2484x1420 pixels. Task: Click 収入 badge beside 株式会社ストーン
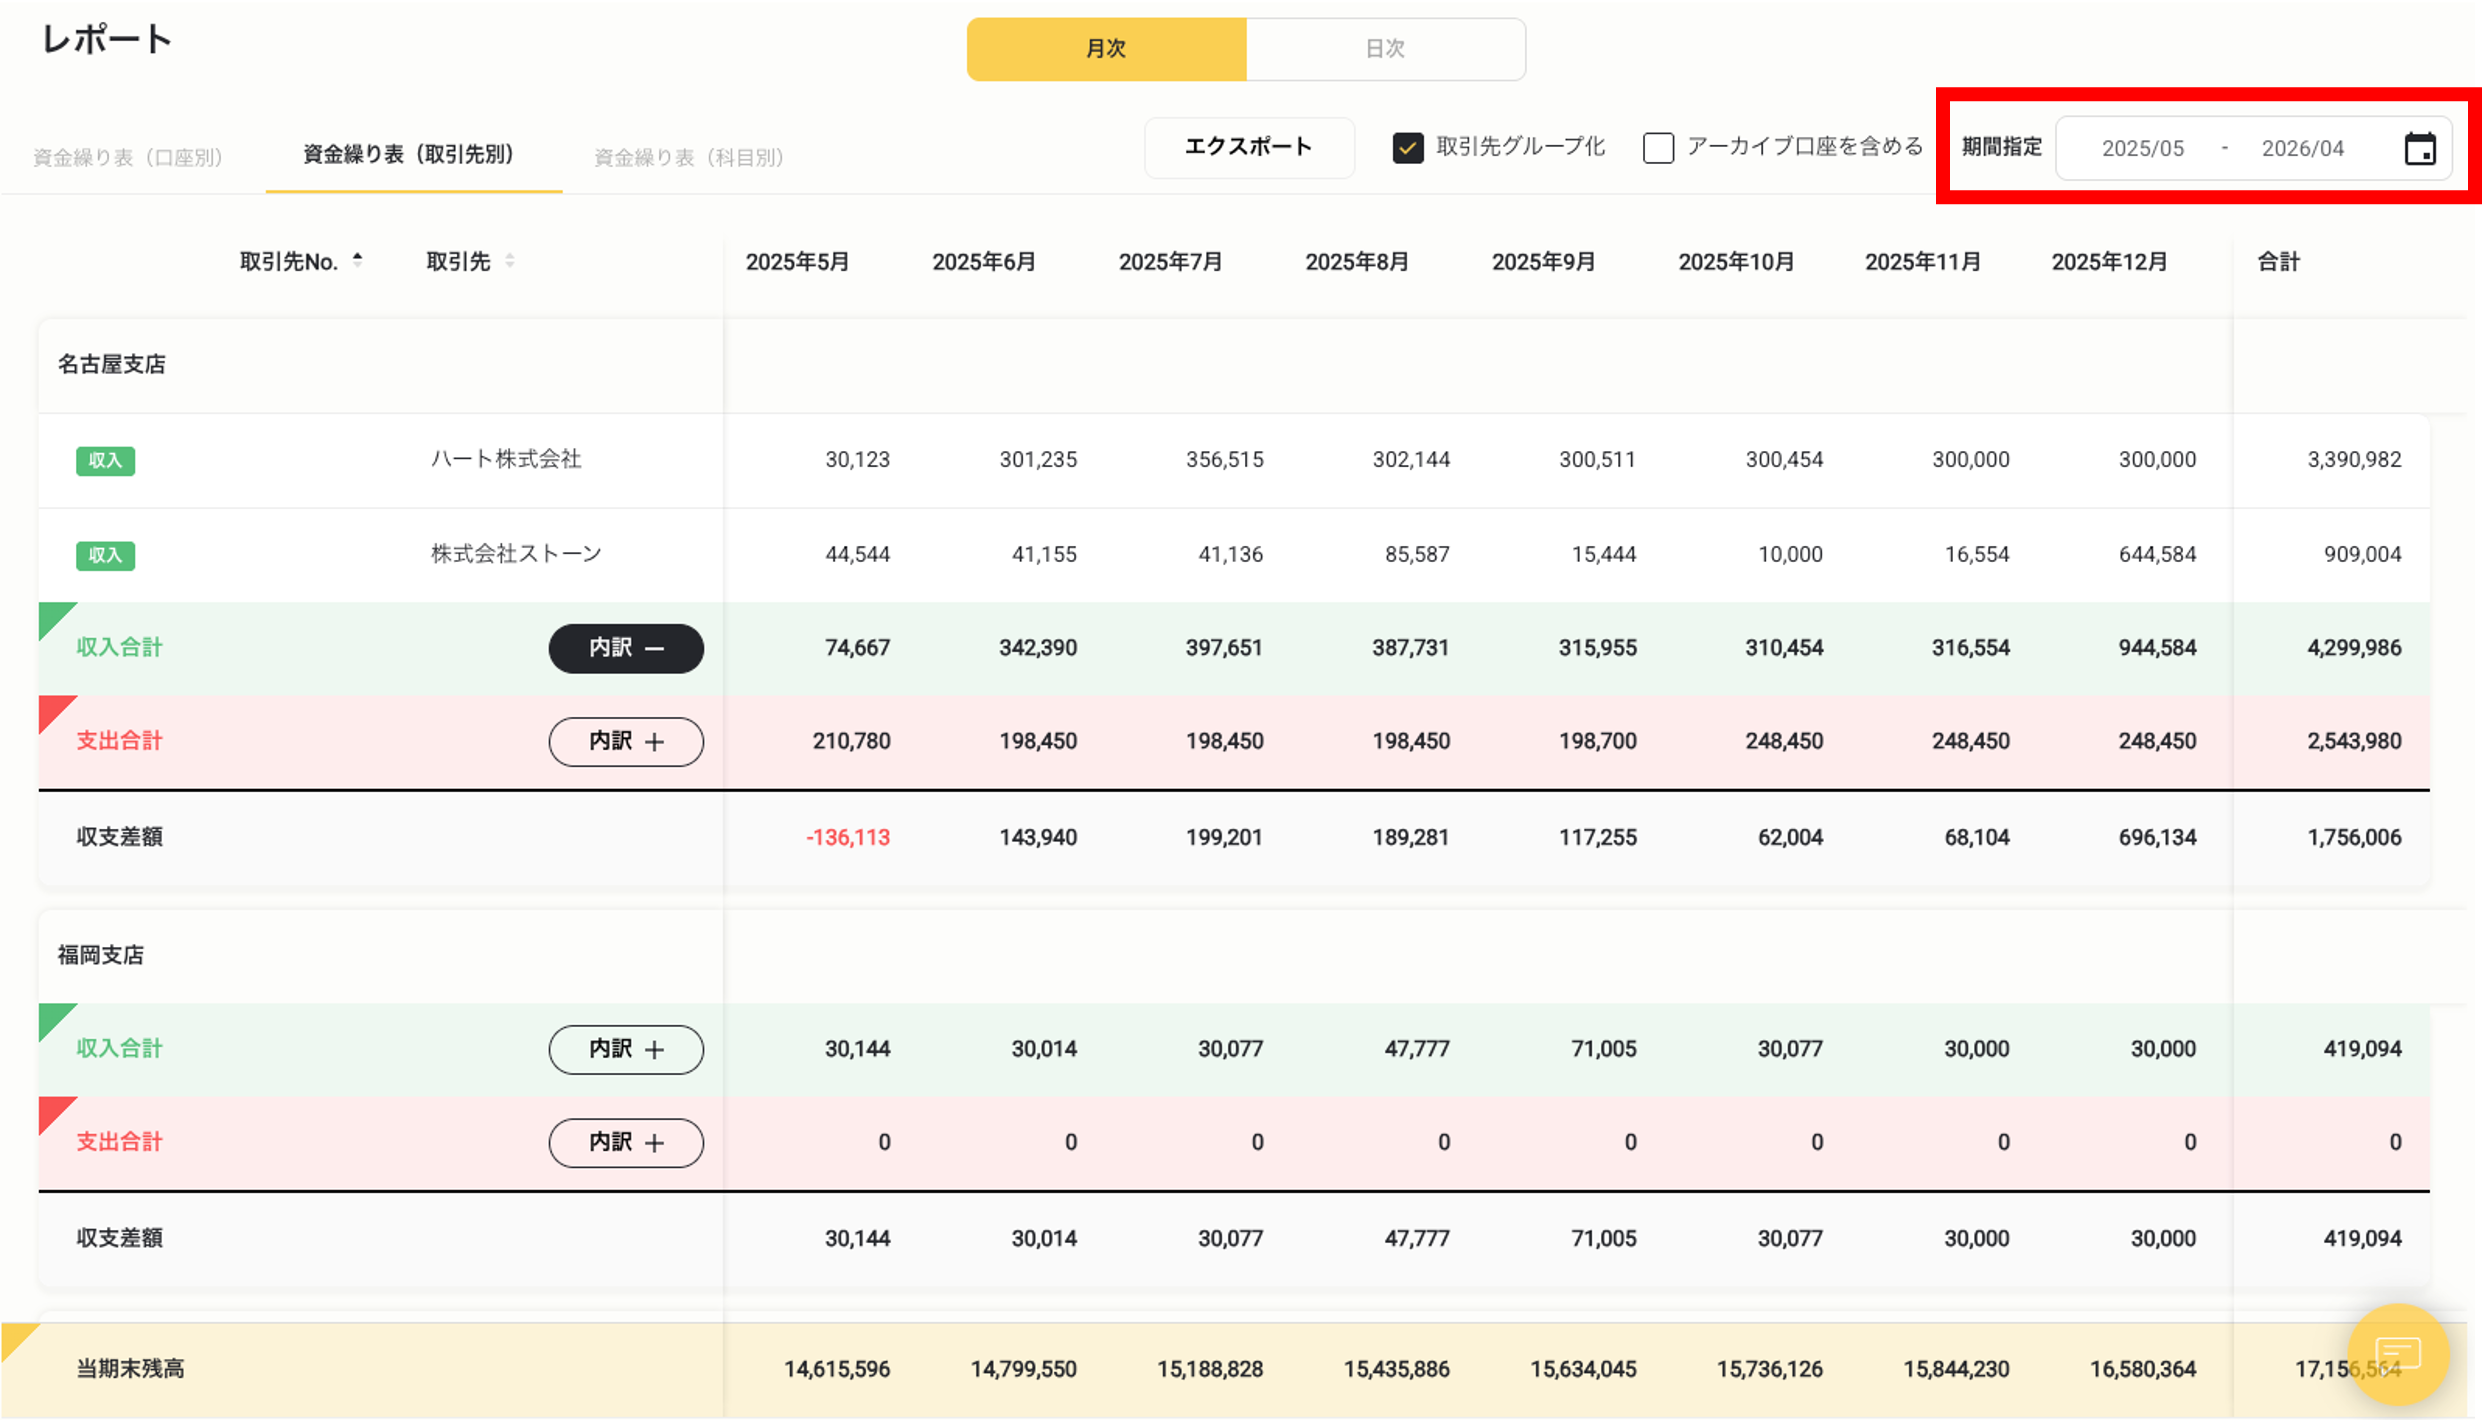[x=105, y=555]
